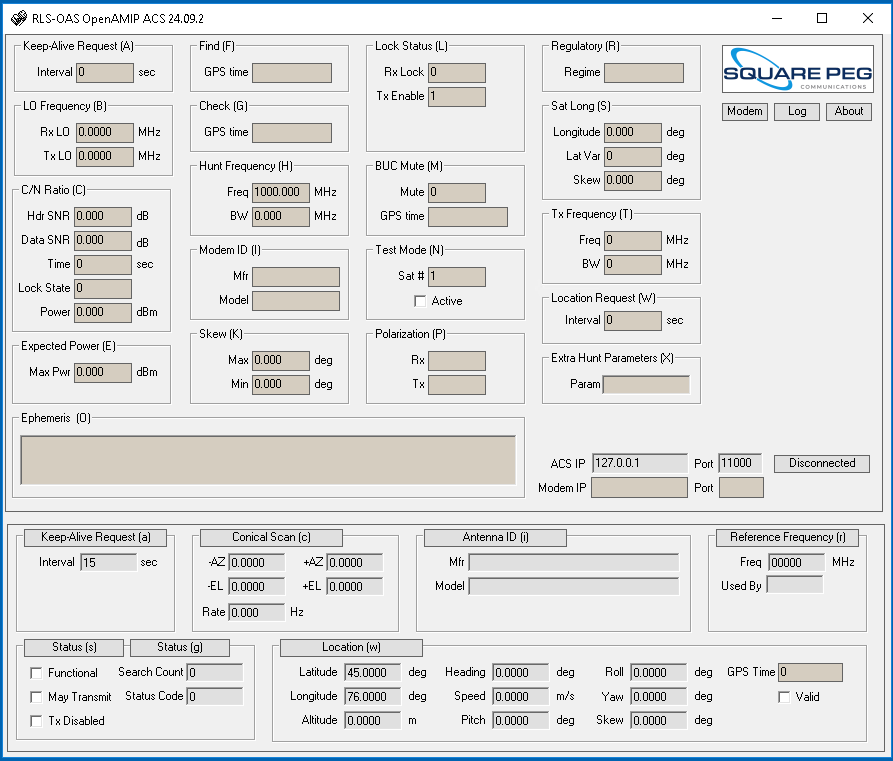Viewport: 893px width, 761px height.
Task: Select the Mute field in BUC Mute
Action: [x=457, y=193]
